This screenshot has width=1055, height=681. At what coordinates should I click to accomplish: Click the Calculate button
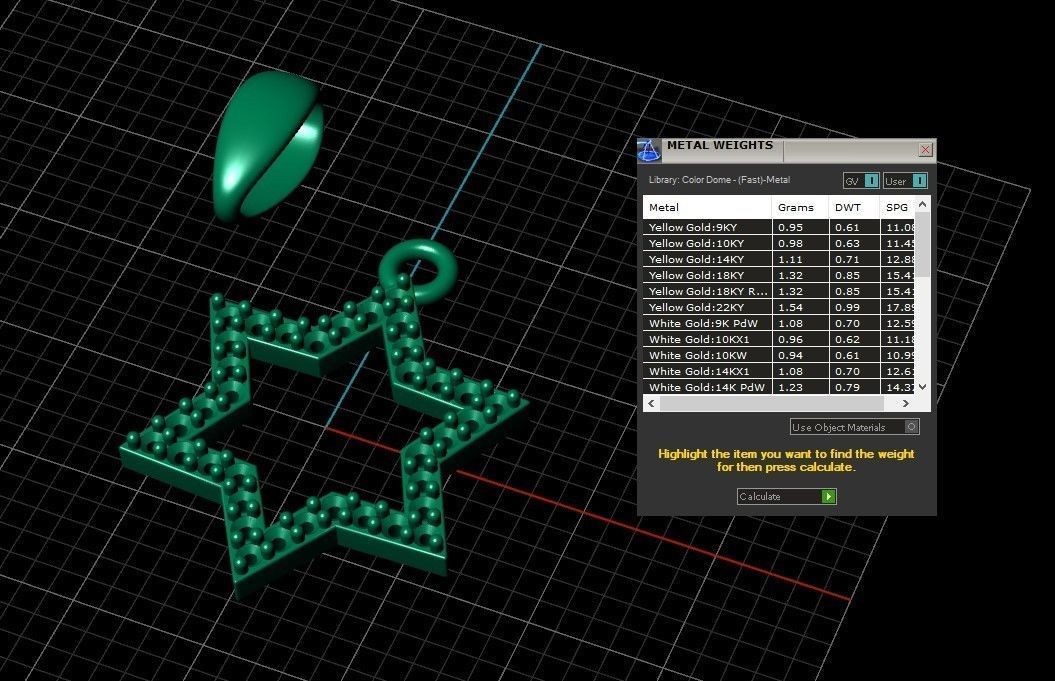tap(787, 497)
